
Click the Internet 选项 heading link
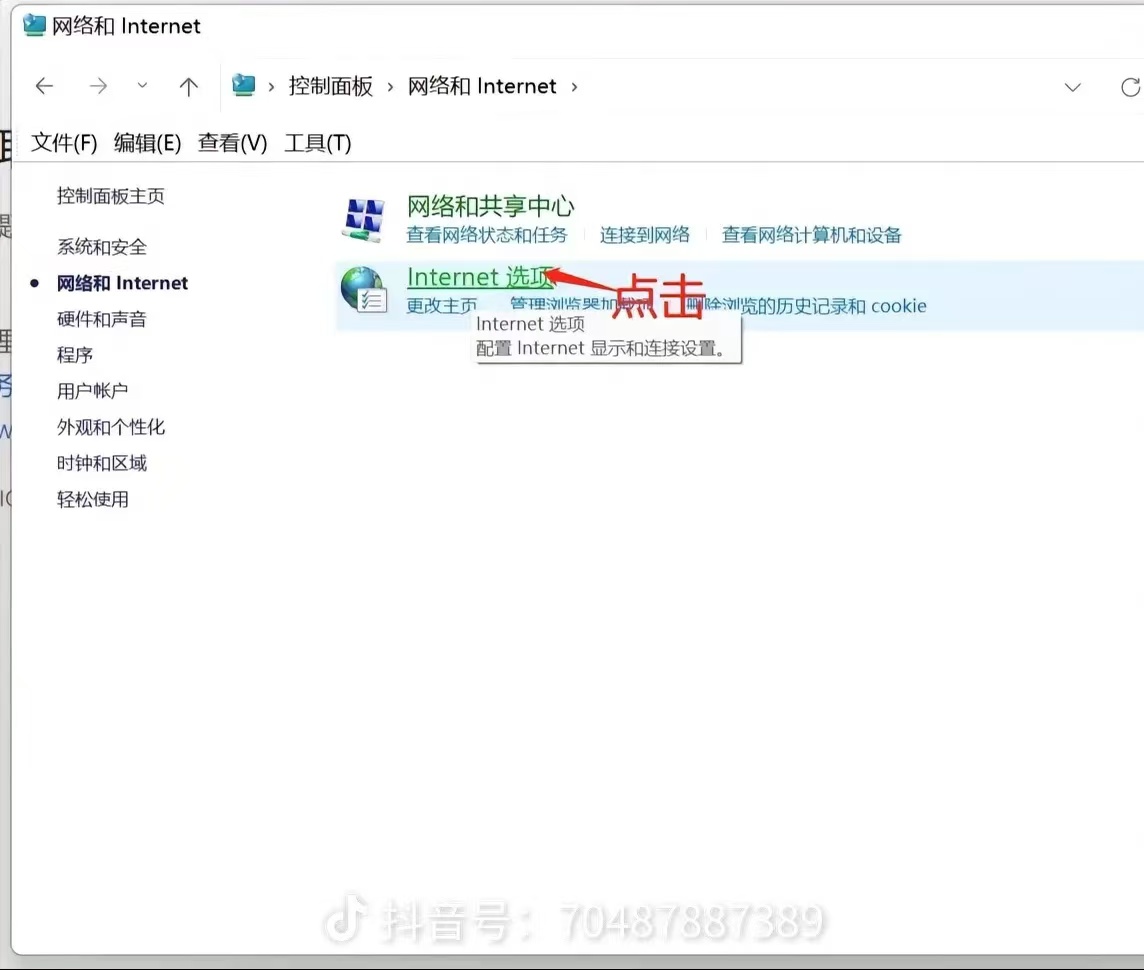tap(479, 277)
